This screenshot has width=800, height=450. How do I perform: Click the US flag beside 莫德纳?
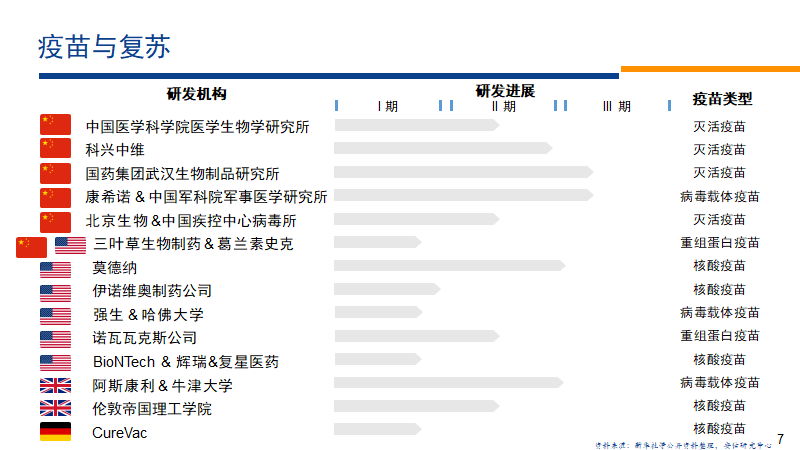click(56, 270)
